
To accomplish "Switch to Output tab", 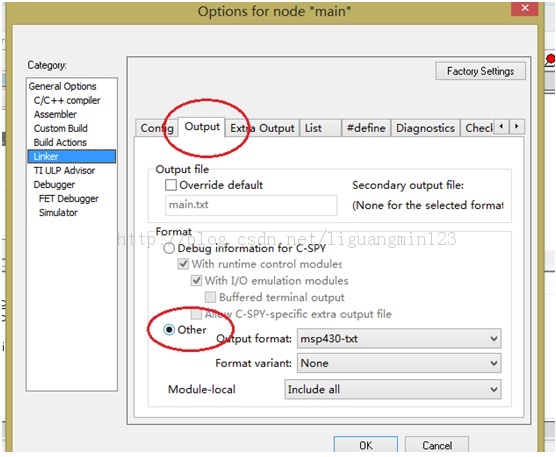I will click(202, 127).
